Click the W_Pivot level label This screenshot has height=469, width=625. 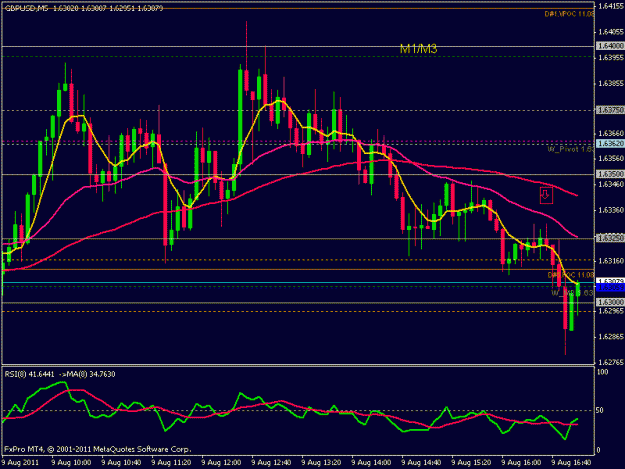tap(571, 149)
